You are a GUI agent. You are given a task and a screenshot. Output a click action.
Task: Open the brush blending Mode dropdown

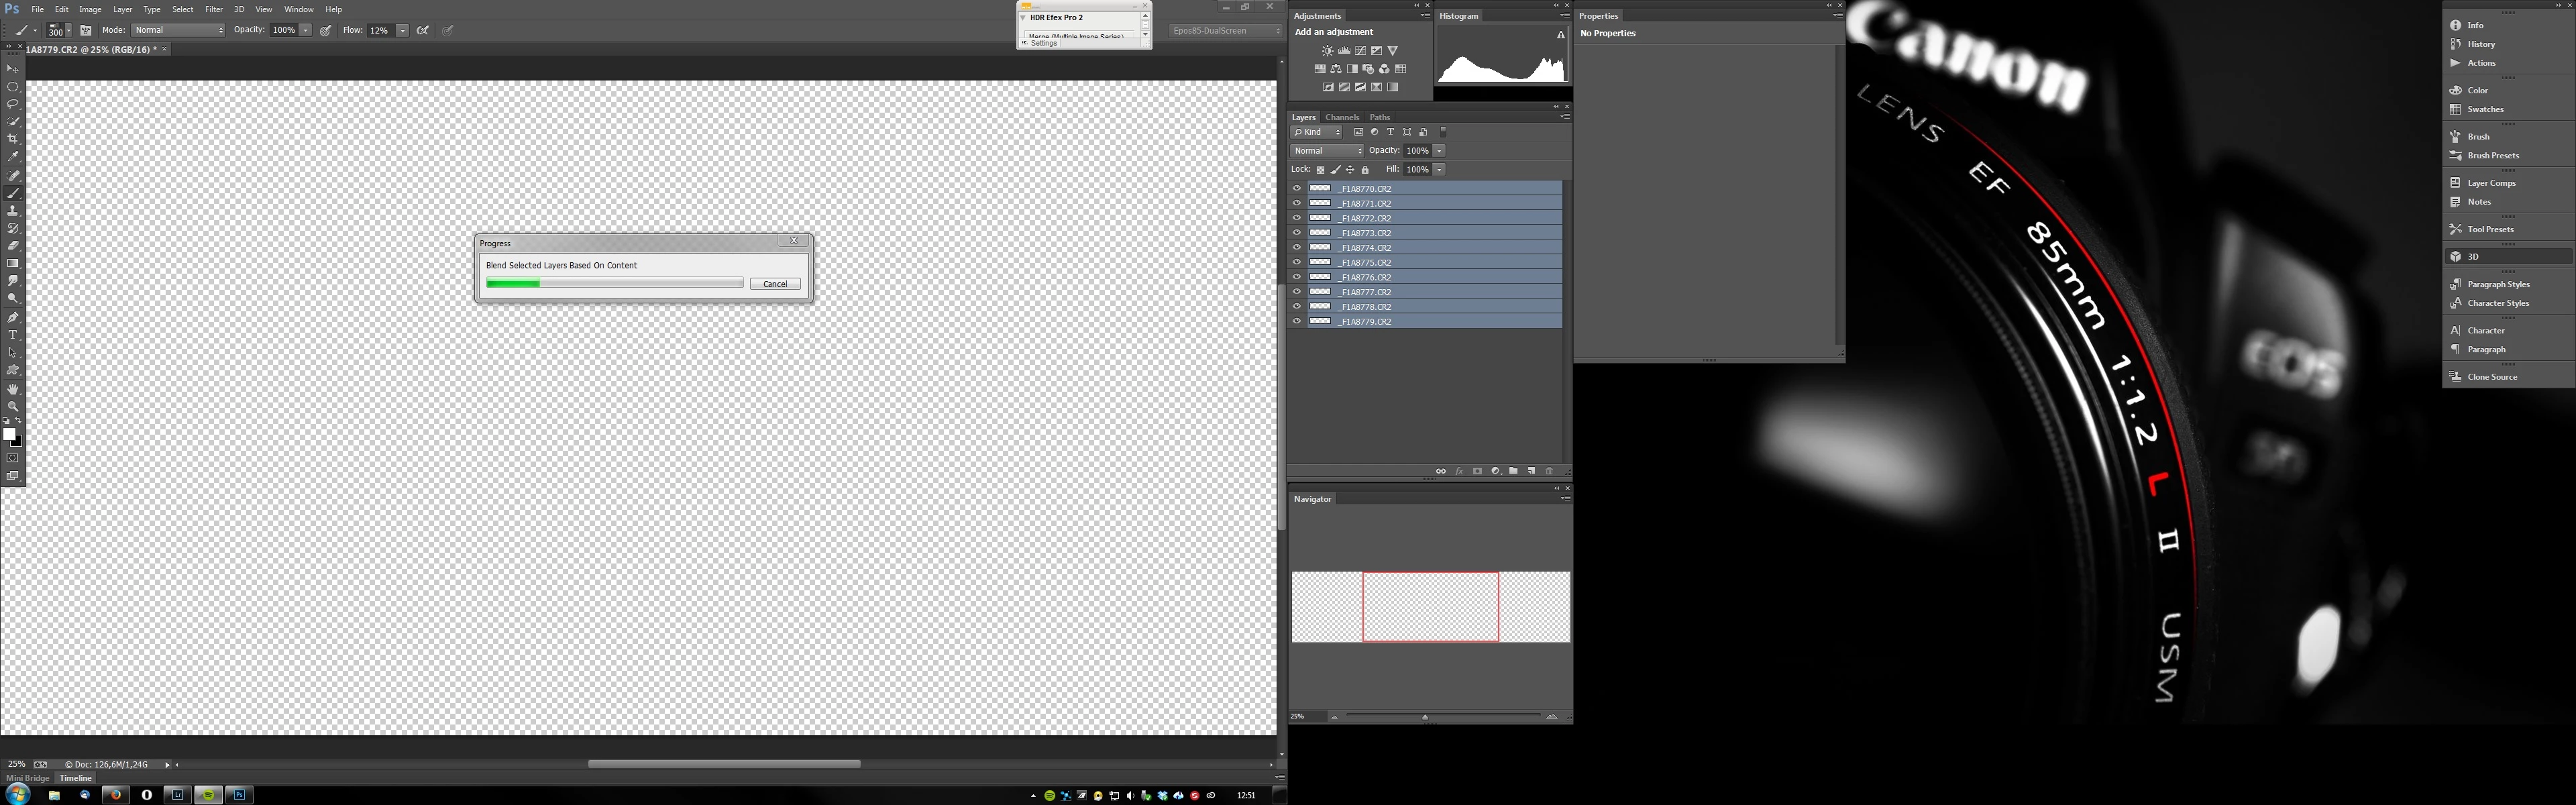(178, 30)
